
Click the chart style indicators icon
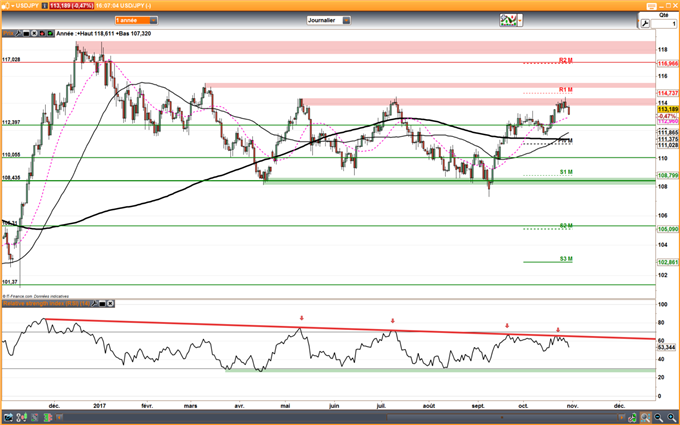click(508, 20)
